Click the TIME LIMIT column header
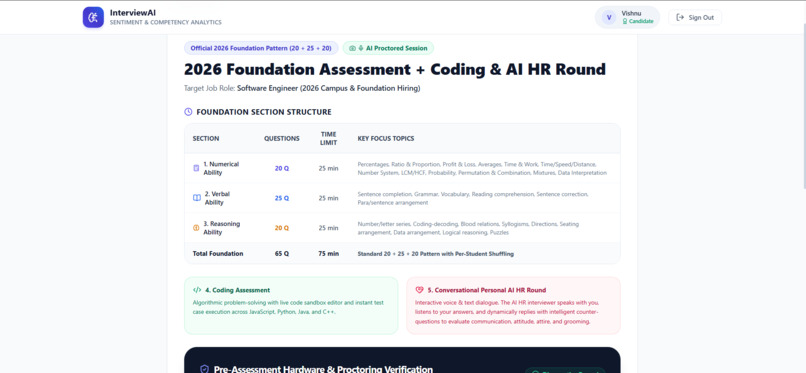This screenshot has height=373, width=806. tap(328, 138)
